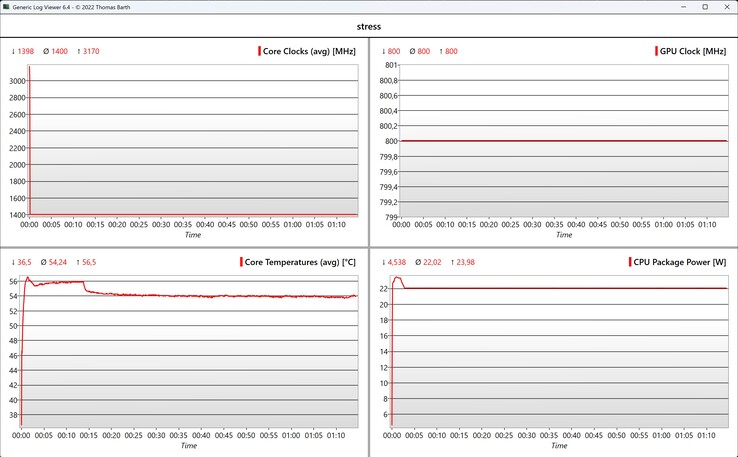Viewport: 738px width, 457px height.
Task: Click the 14 y-axis tick in CPU Package Power chart
Action: click(x=384, y=352)
